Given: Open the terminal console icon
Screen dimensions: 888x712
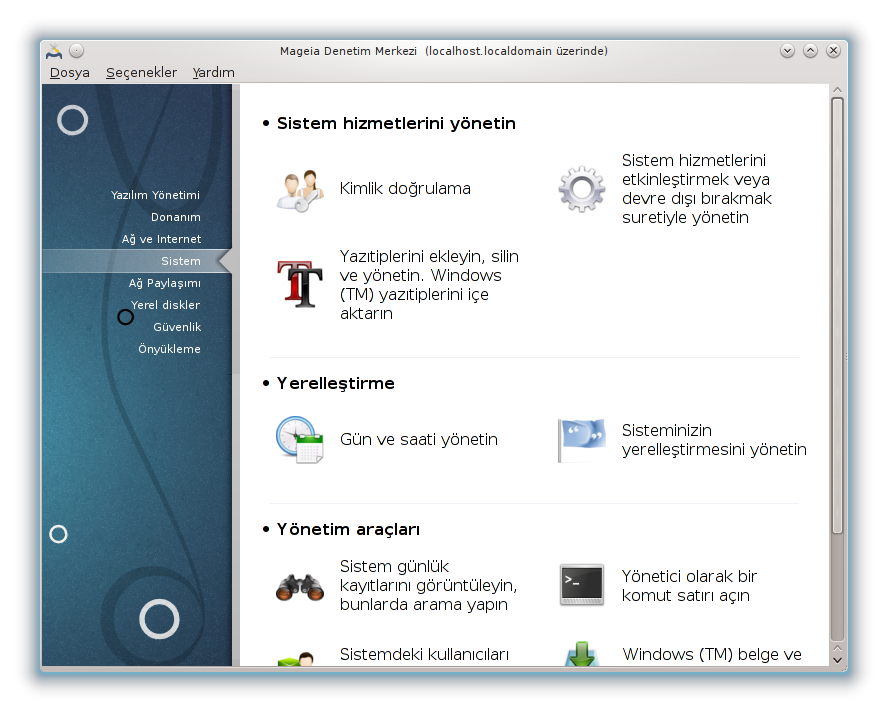Looking at the screenshot, I should [582, 585].
